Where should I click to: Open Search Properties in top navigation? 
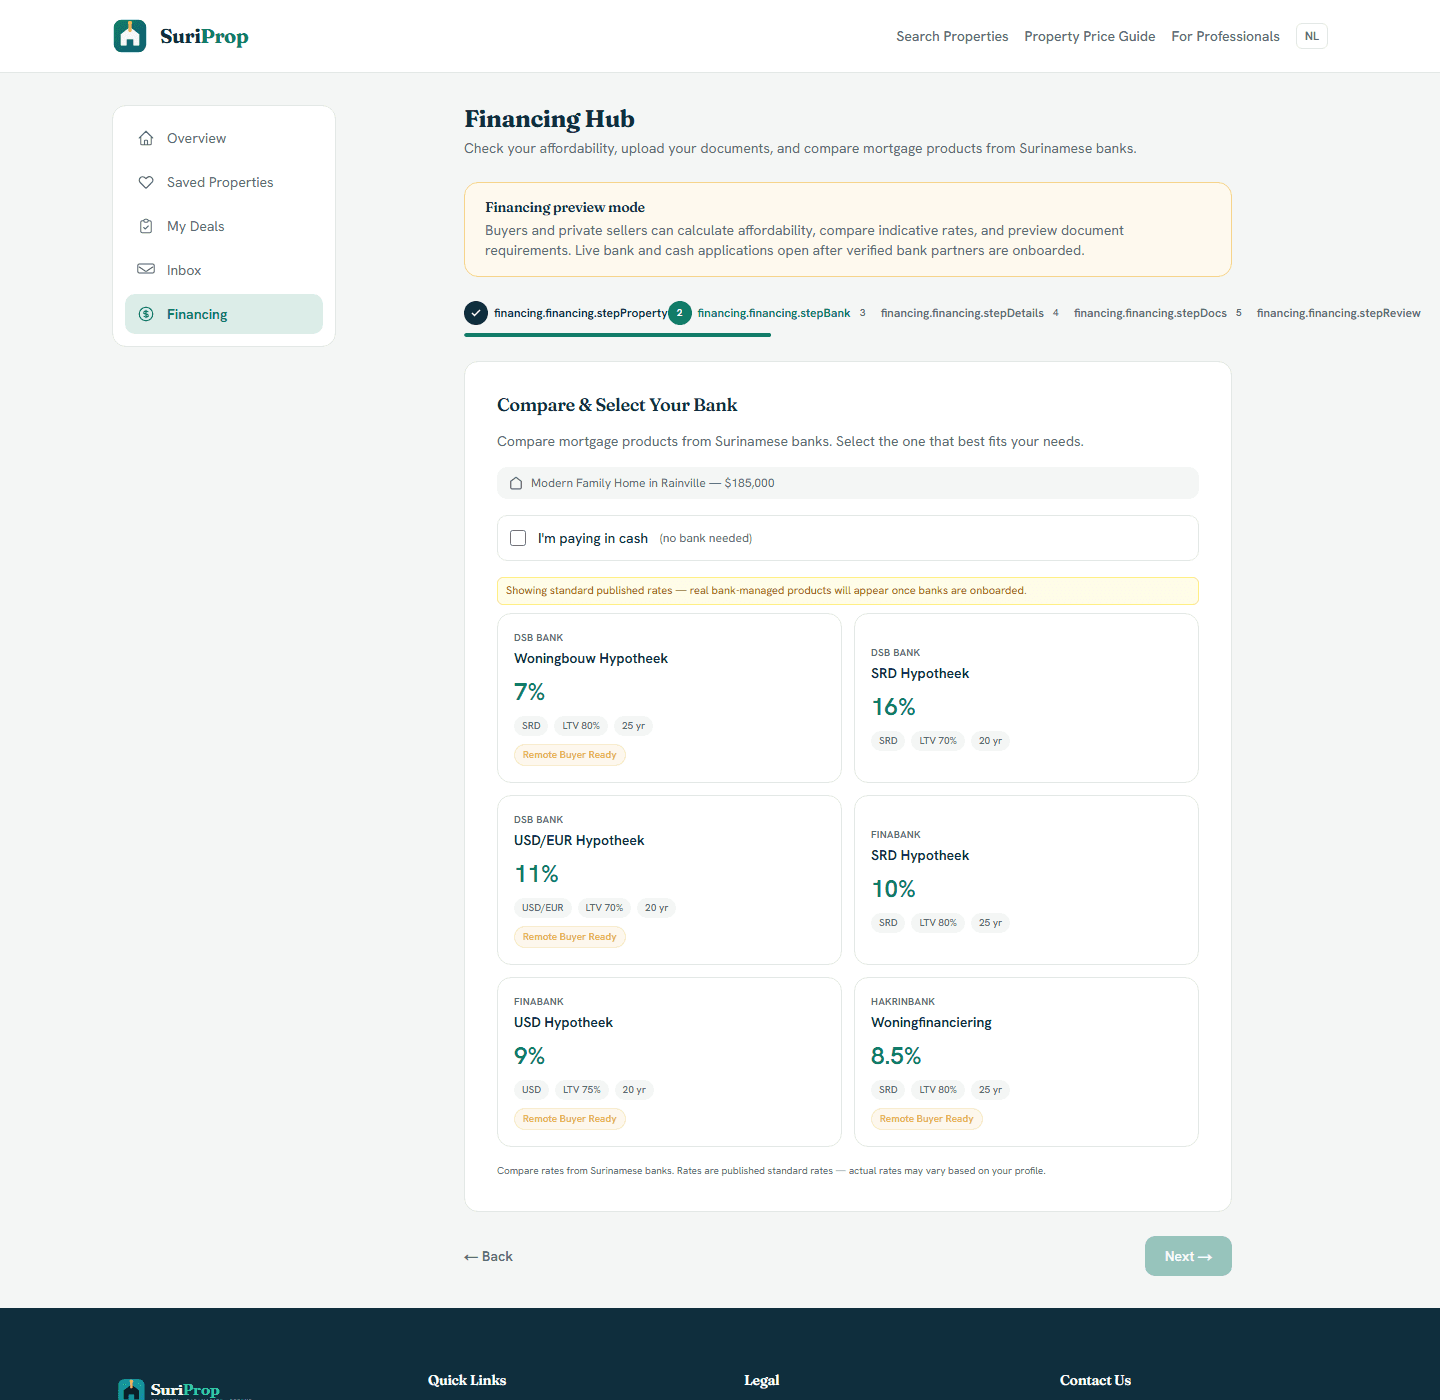click(952, 36)
